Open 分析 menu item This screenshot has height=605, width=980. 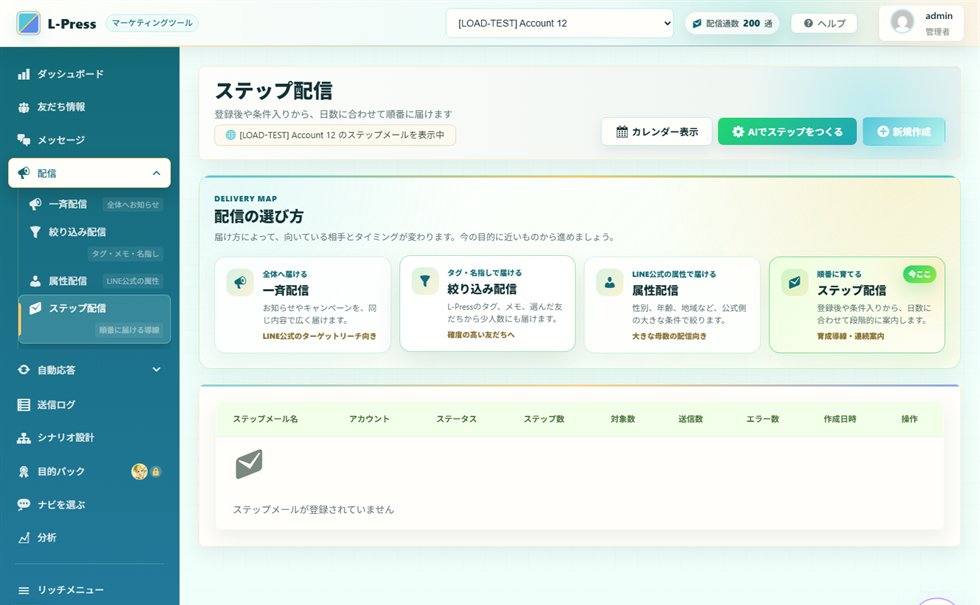click(89, 538)
